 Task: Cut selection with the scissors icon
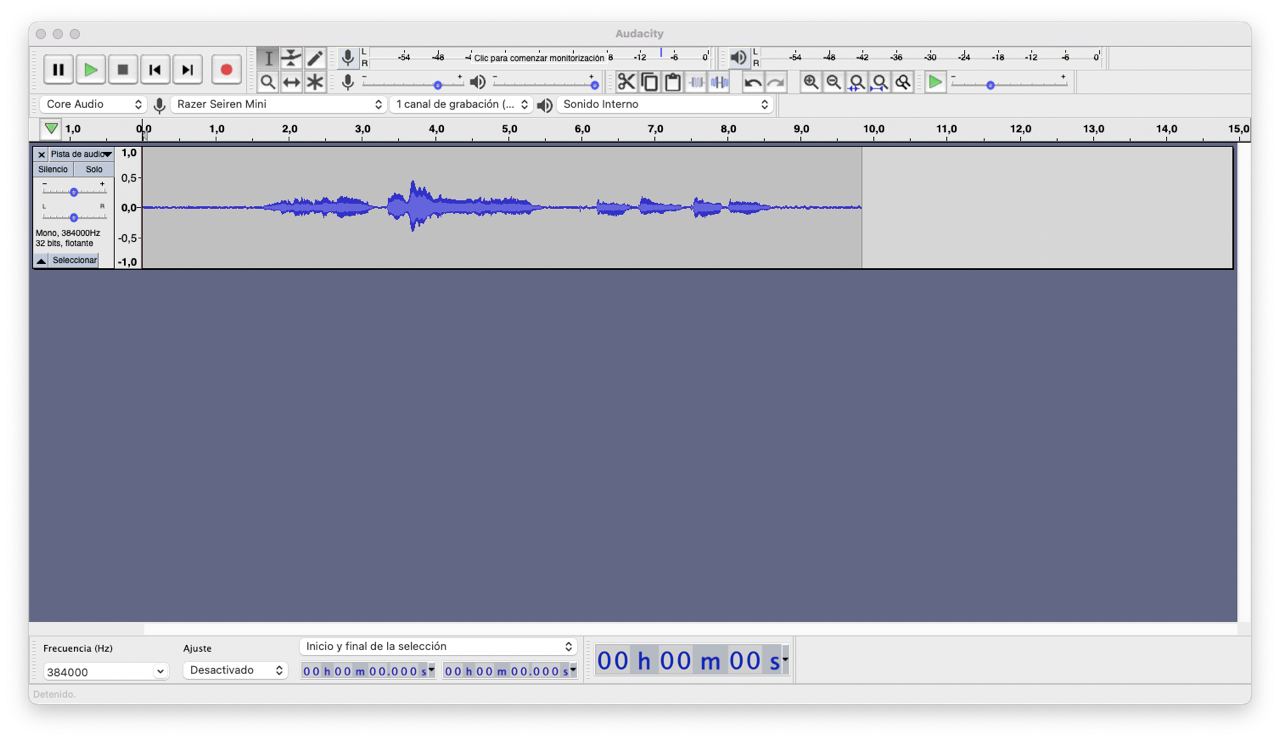[626, 82]
